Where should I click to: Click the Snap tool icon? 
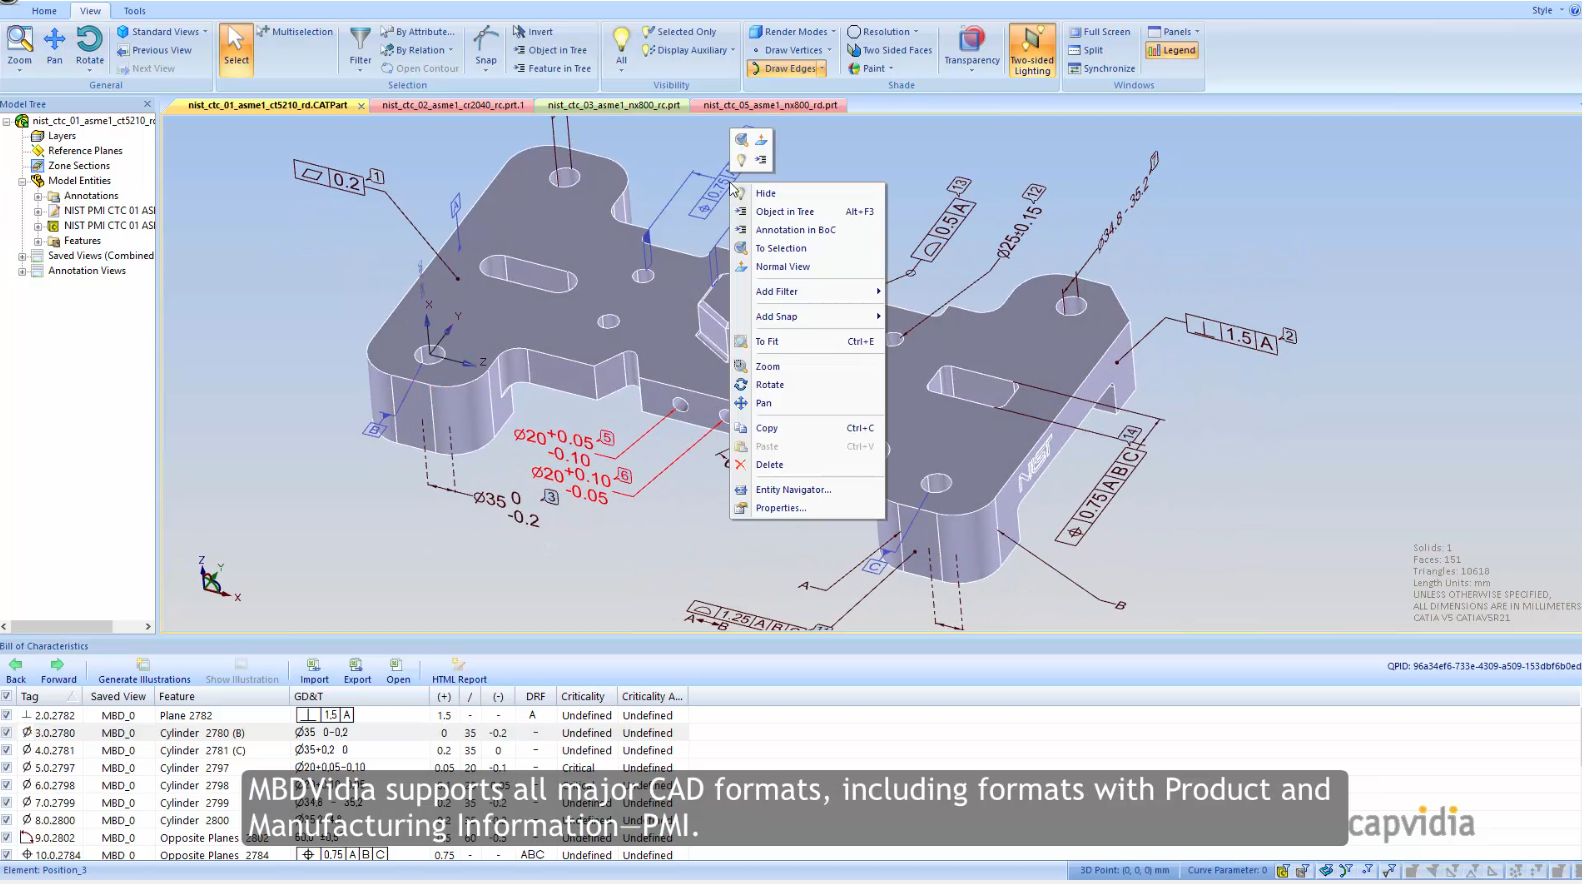click(486, 46)
